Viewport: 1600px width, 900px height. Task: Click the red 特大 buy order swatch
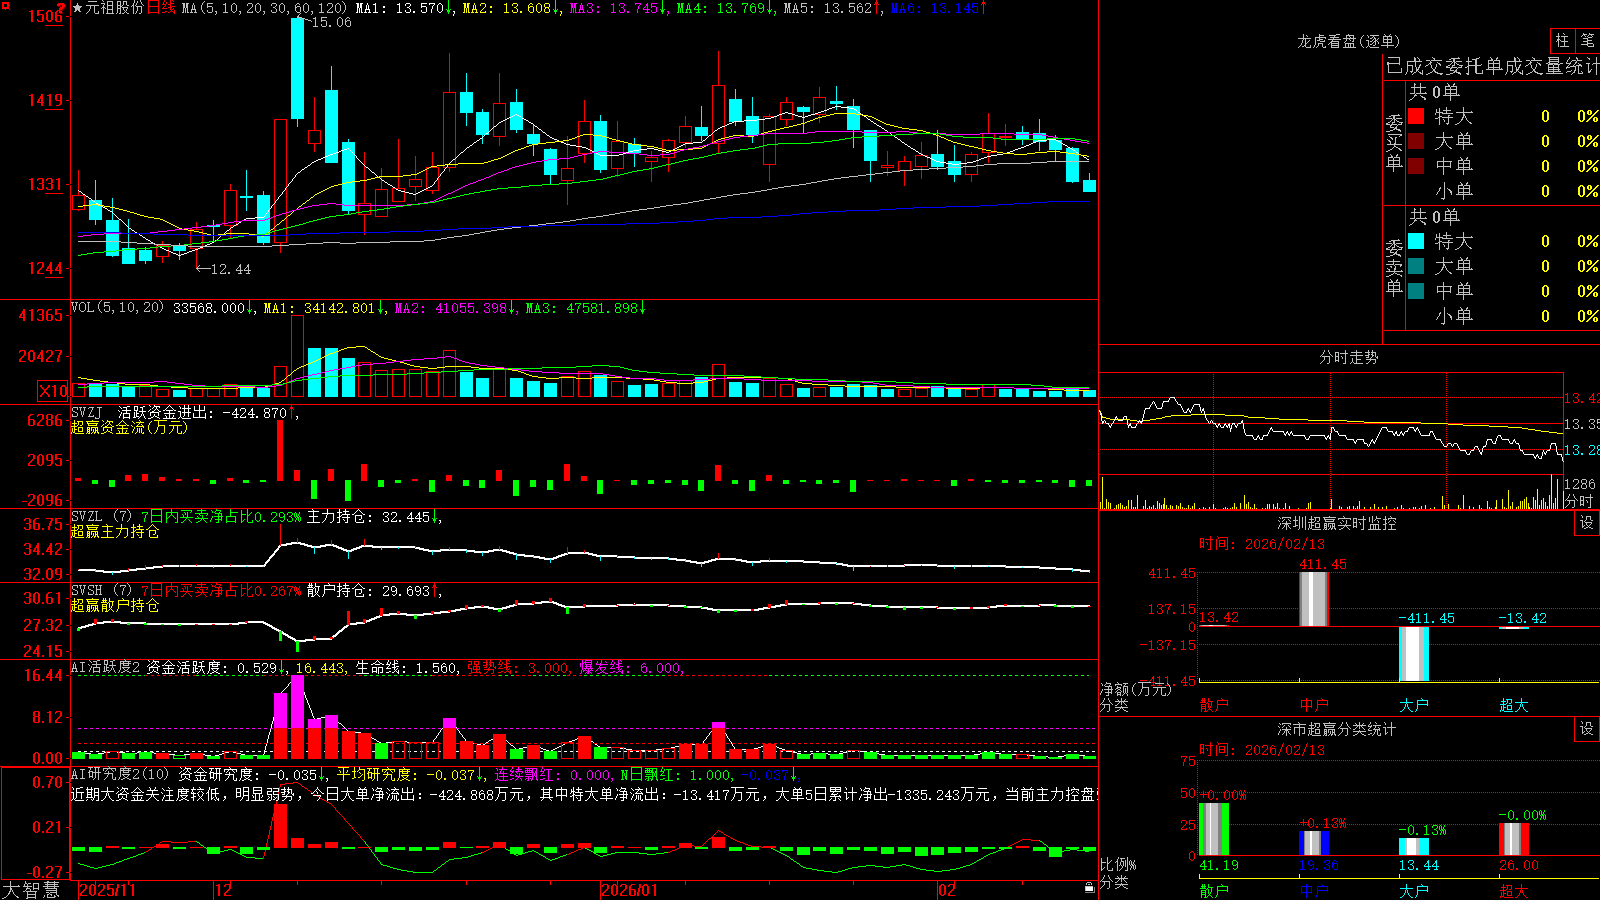(1416, 116)
